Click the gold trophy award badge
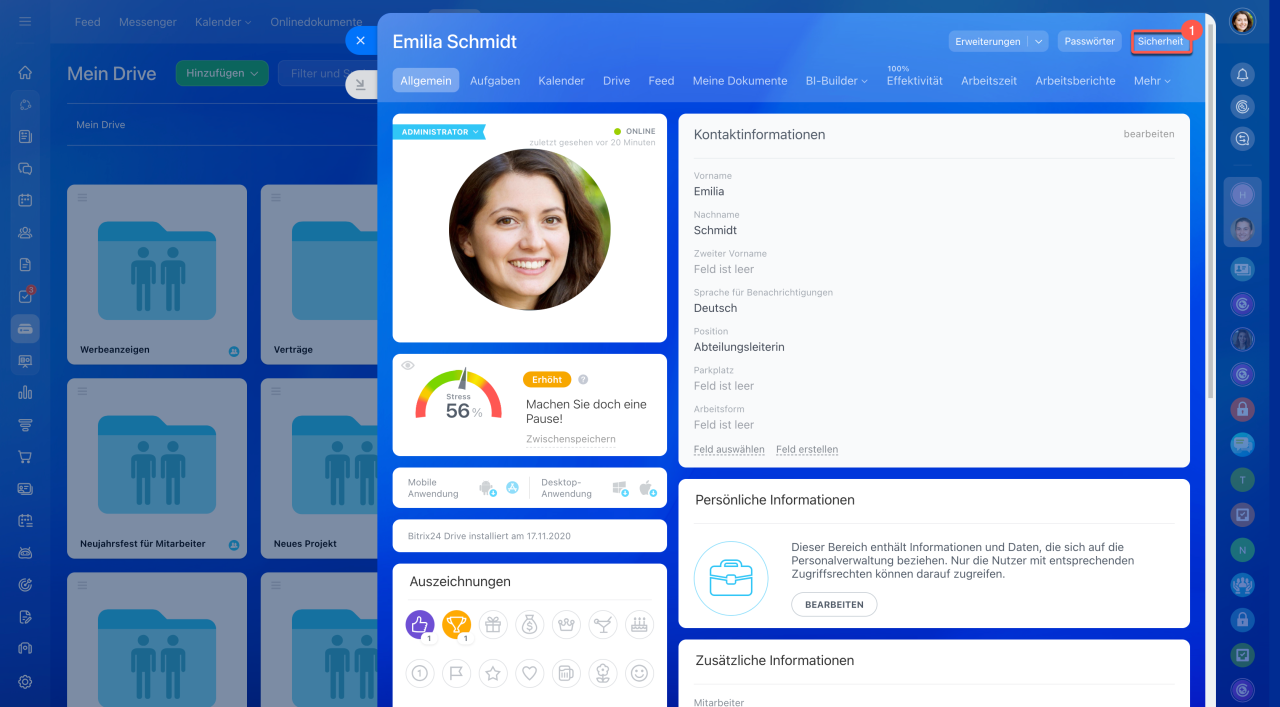Image resolution: width=1280 pixels, height=707 pixels. point(456,625)
